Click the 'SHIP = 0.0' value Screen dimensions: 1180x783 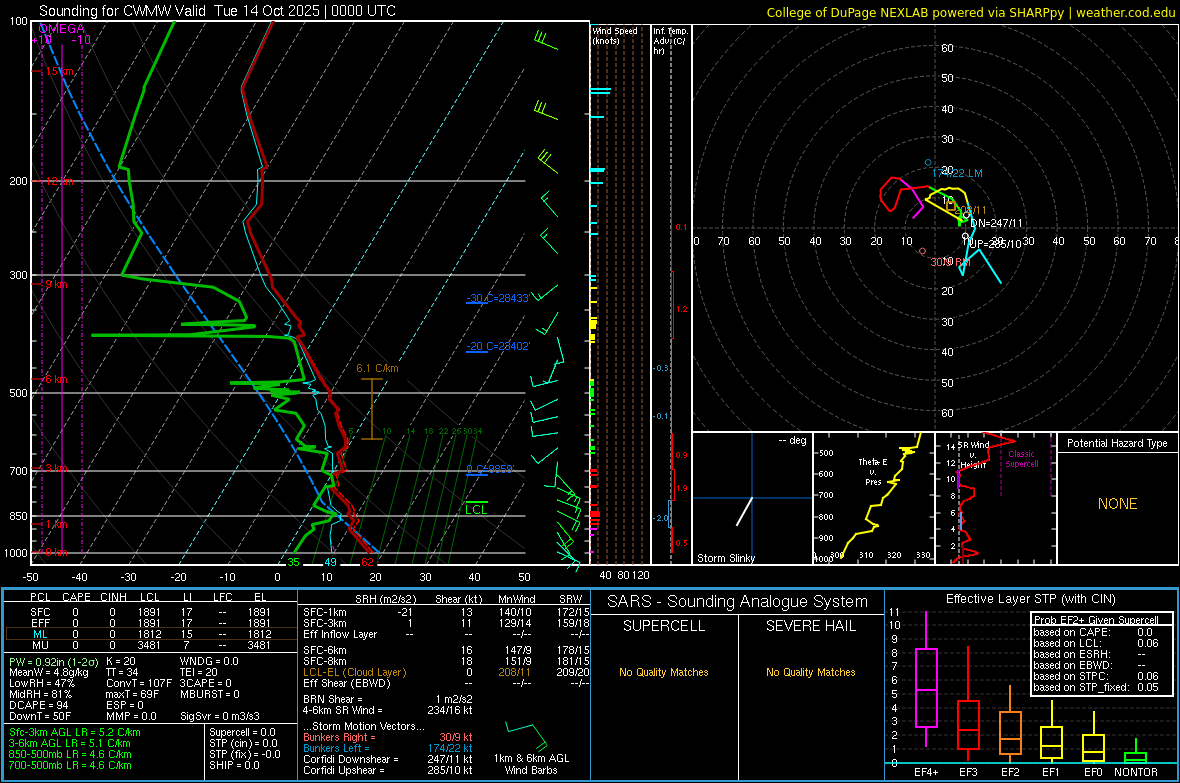pyautogui.click(x=234, y=765)
